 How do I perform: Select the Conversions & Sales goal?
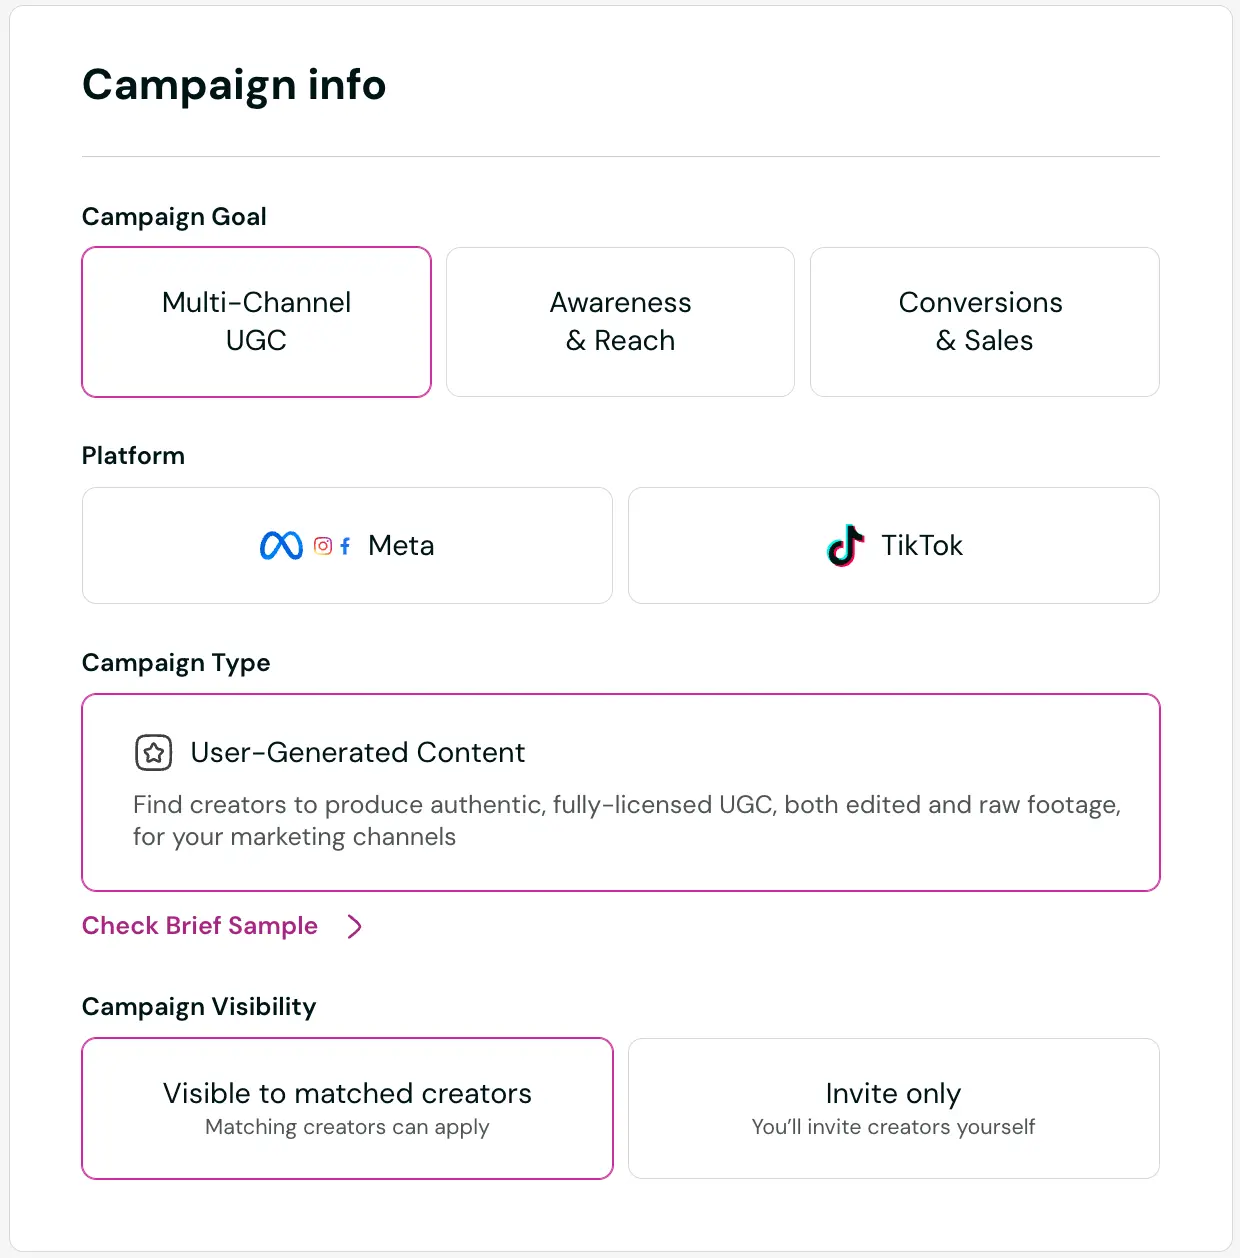983,321
